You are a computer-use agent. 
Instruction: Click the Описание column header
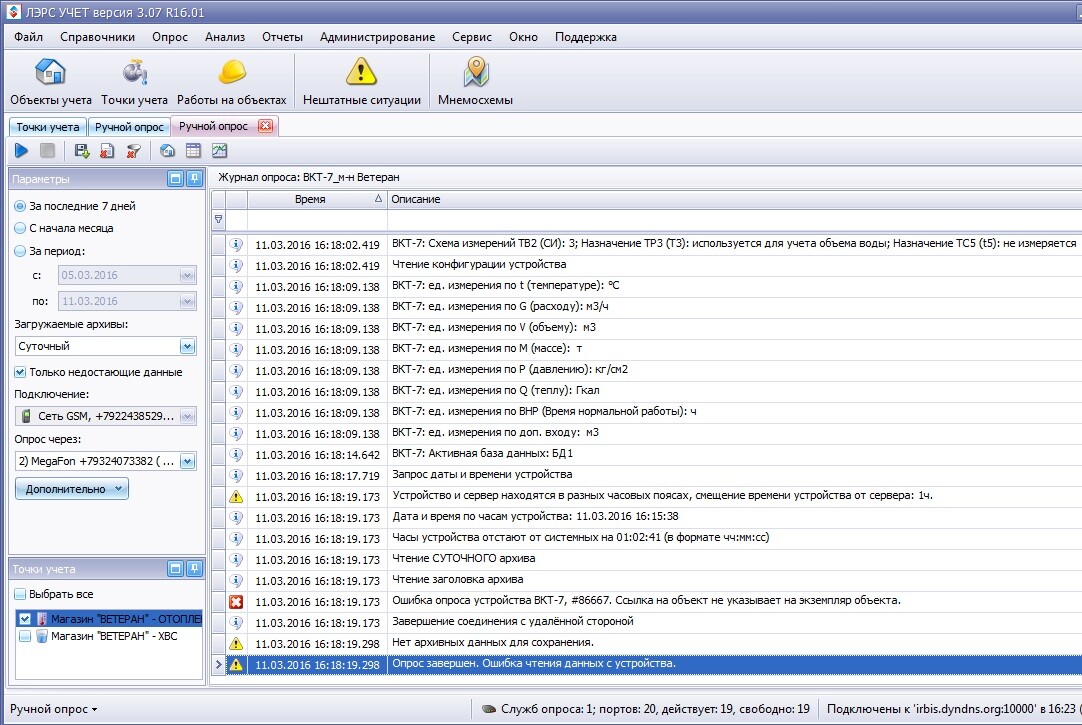tap(734, 199)
